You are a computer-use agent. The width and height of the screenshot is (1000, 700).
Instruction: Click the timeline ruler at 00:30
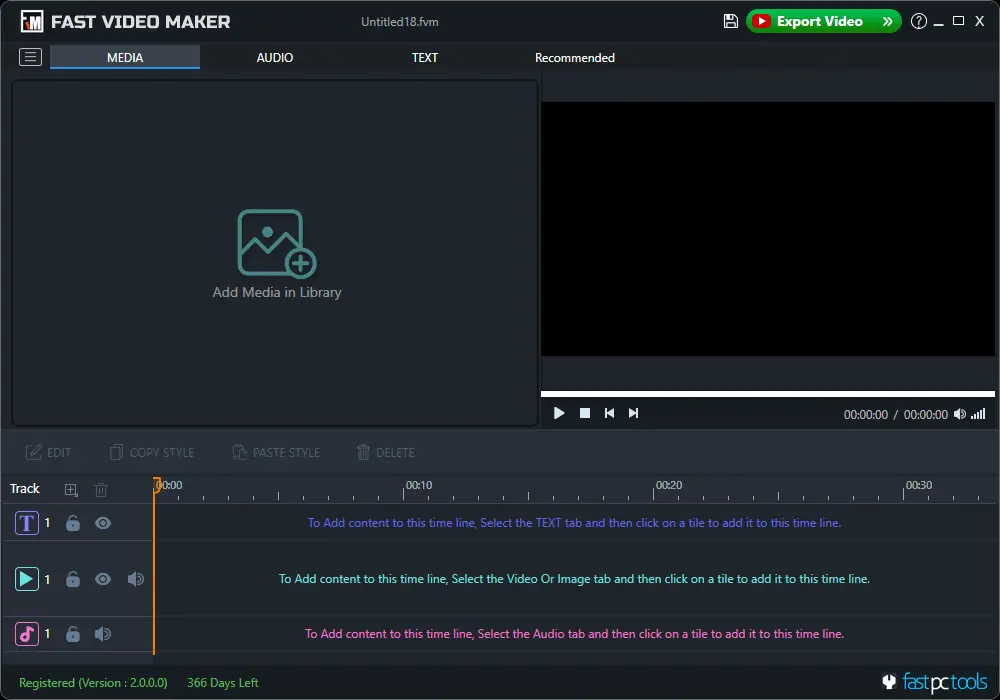(x=919, y=485)
